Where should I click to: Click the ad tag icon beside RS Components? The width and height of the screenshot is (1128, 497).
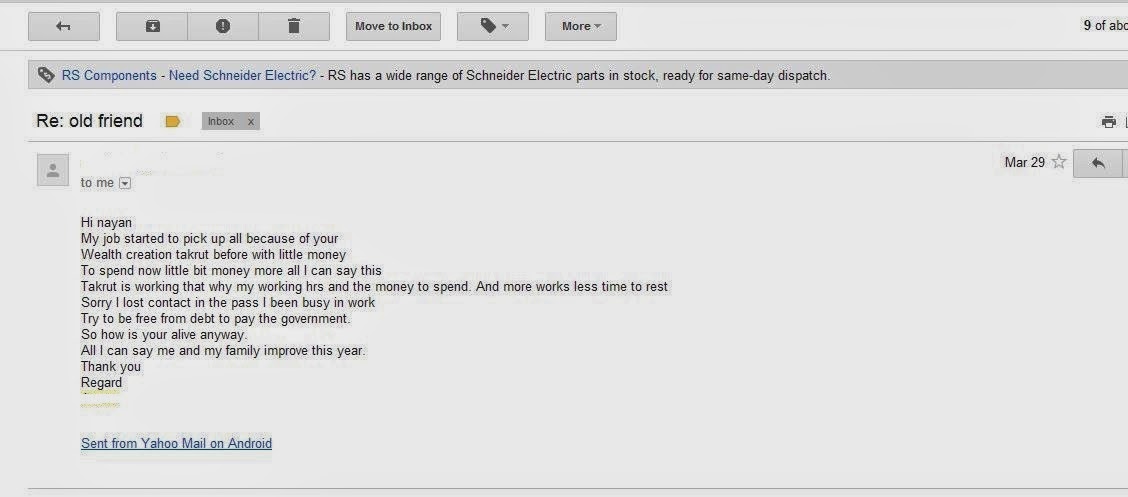click(46, 75)
